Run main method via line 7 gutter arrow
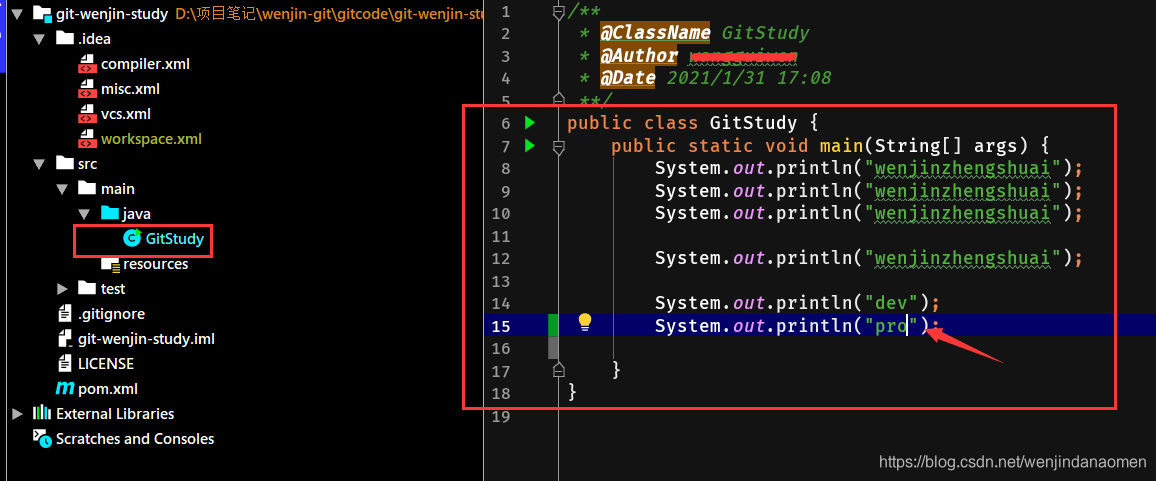Viewport: 1156px width, 481px height. point(529,146)
